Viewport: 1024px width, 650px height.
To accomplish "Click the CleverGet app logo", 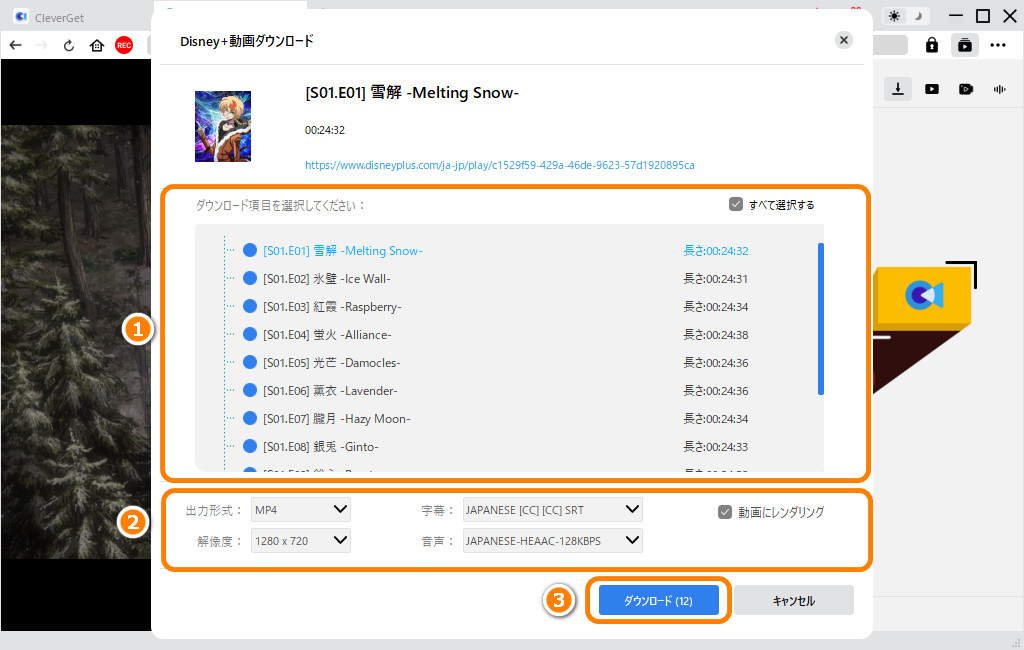I will click(21, 17).
